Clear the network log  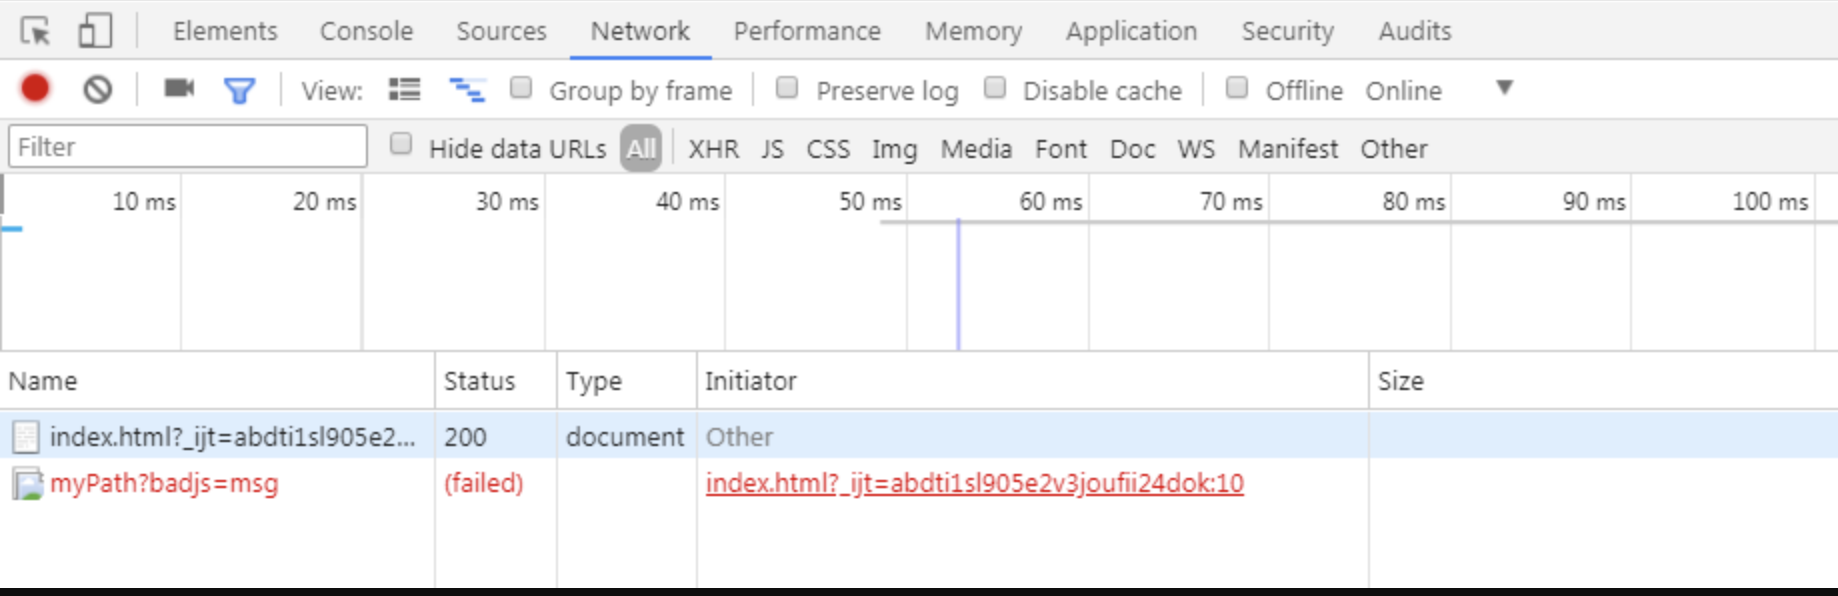click(x=97, y=90)
